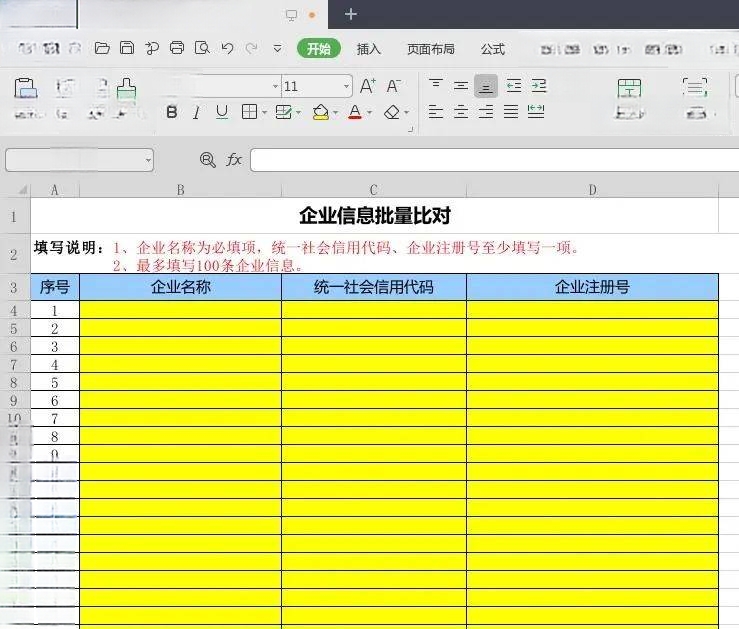
Task: Toggle underline formatting
Action: point(222,112)
